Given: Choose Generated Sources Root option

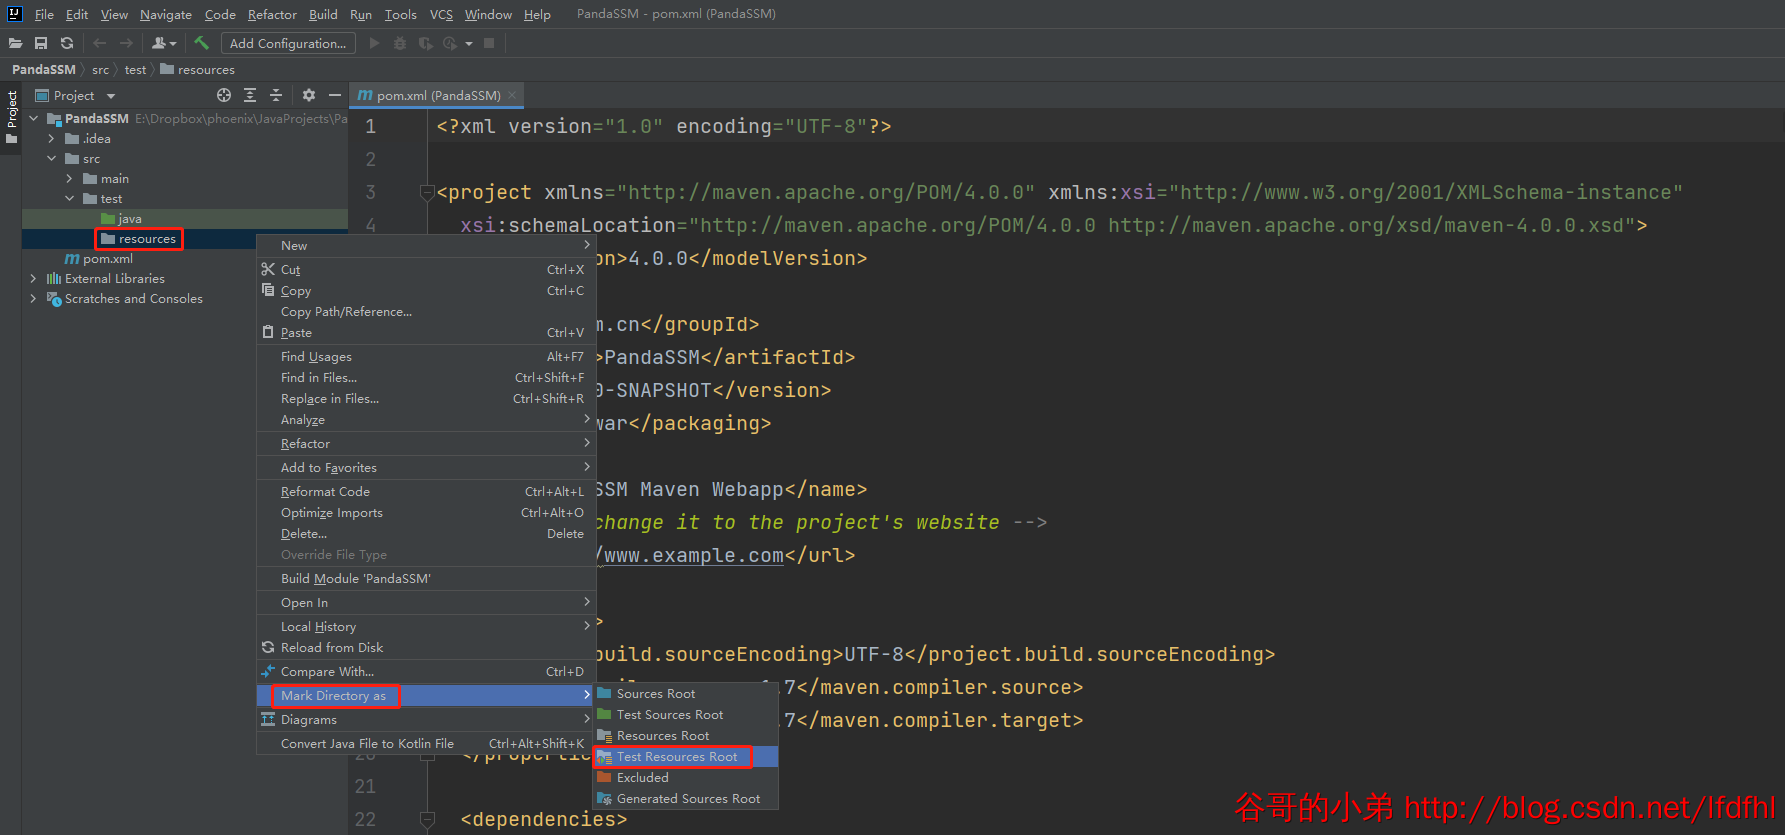Looking at the screenshot, I should [x=685, y=798].
